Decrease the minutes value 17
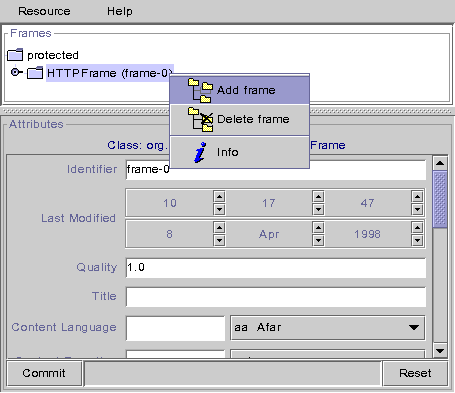This screenshot has width=455, height=393. pyautogui.click(x=318, y=210)
